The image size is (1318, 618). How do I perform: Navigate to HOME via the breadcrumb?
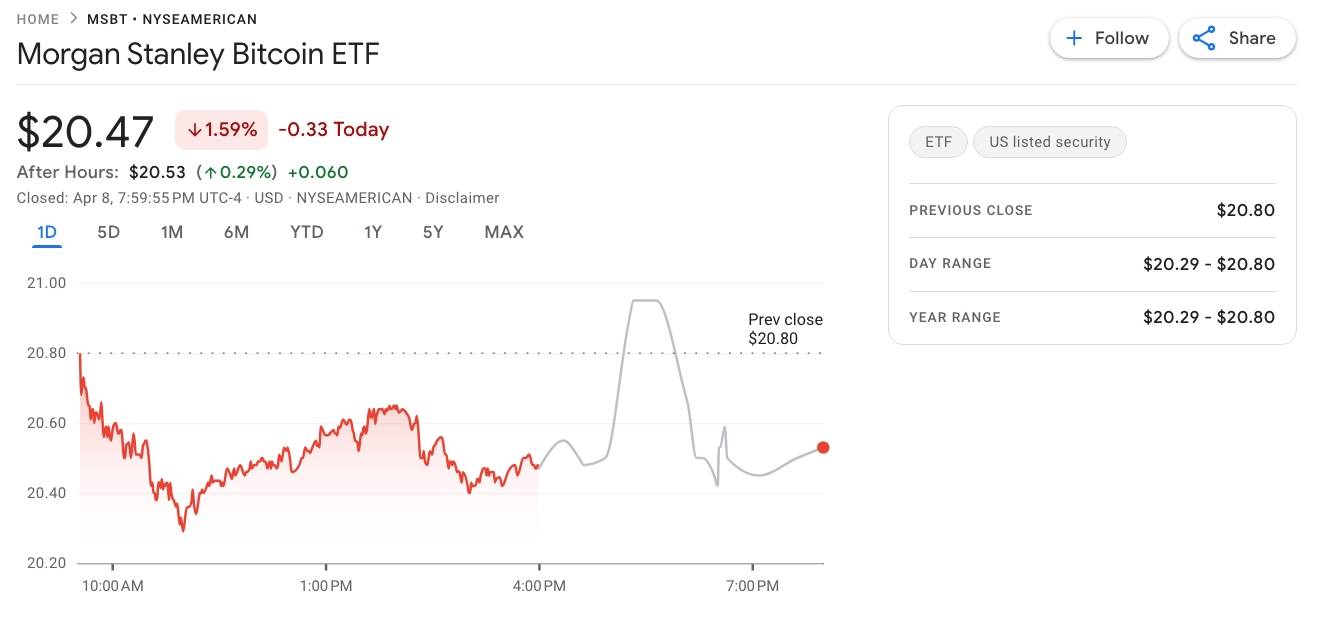[x=37, y=18]
